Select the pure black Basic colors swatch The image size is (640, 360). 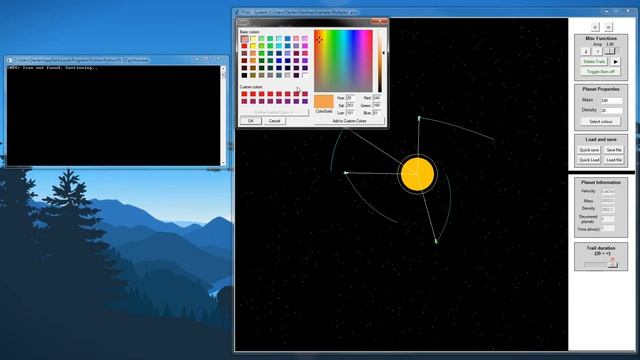tap(244, 75)
